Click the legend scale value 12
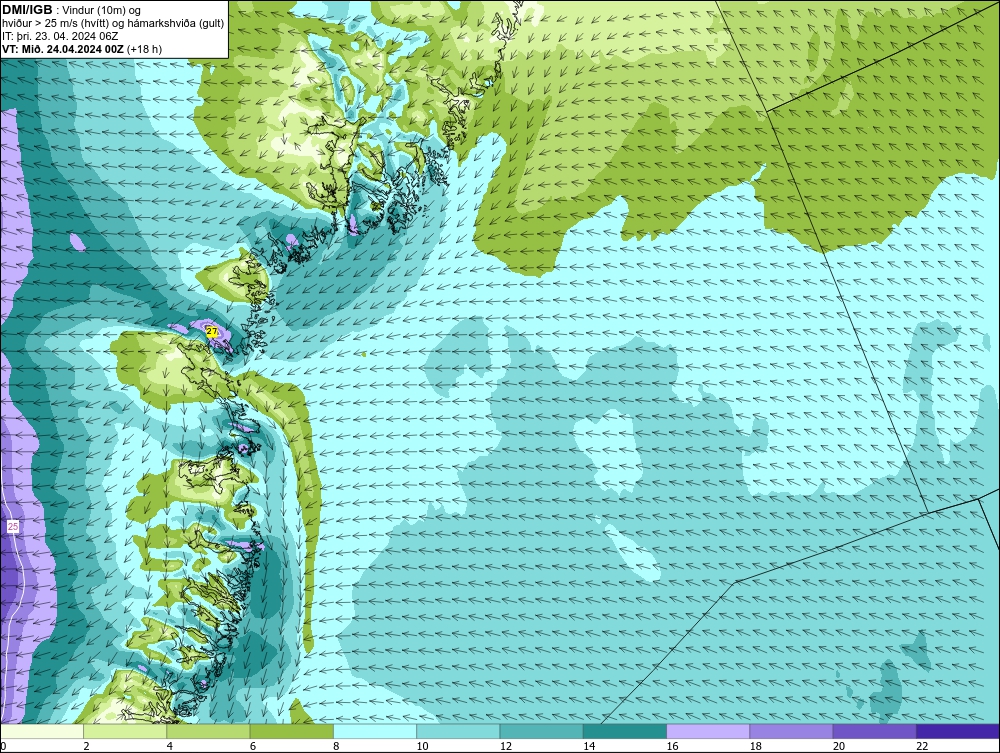The height and width of the screenshot is (753, 1000). pyautogui.click(x=506, y=747)
